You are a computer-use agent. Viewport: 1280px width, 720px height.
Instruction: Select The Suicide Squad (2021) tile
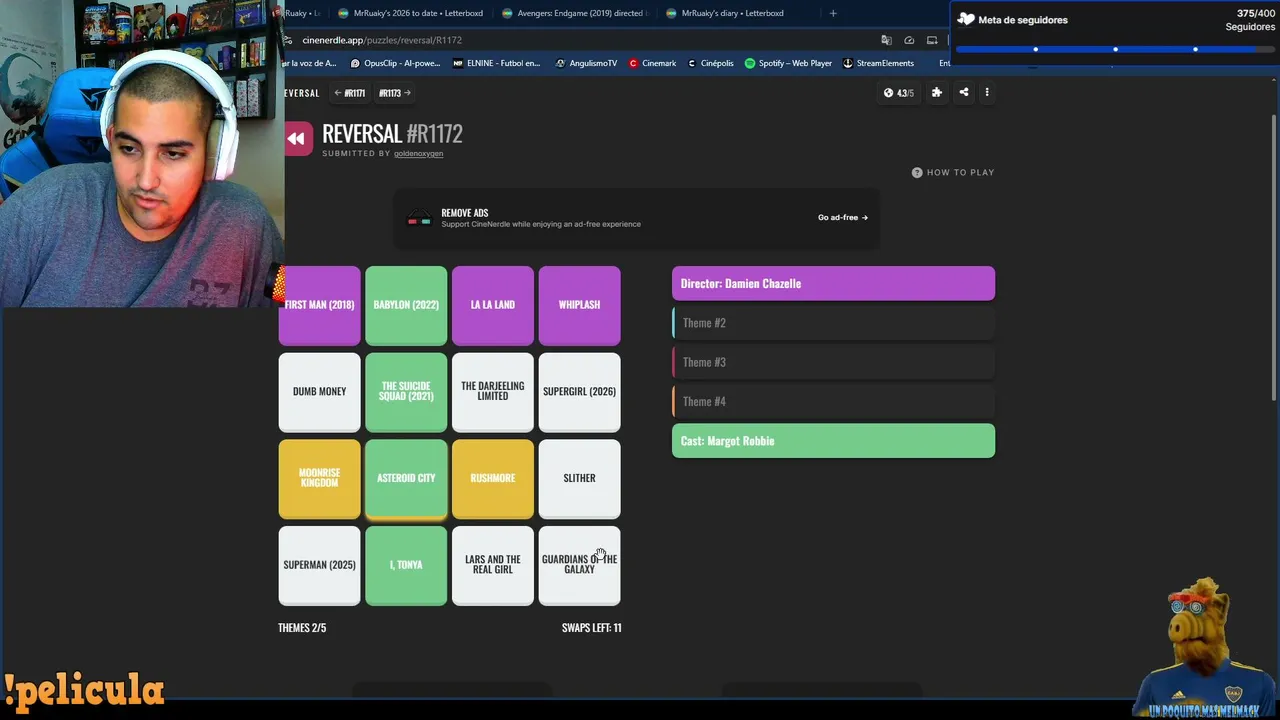click(x=406, y=392)
